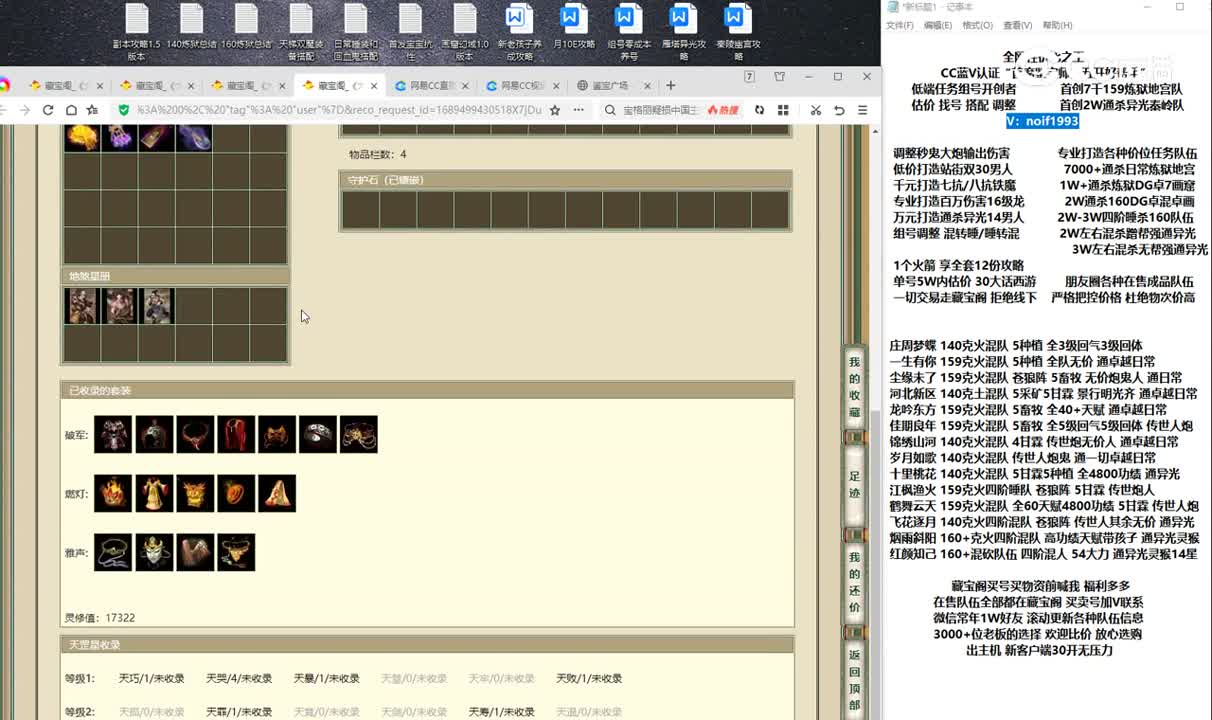Click the search box with 宝格丽 text

[661, 110]
